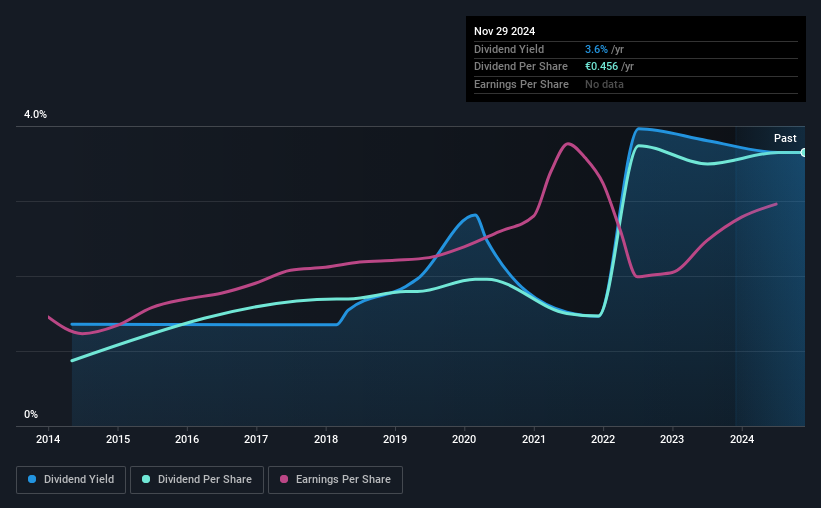
Task: Click the tooltip 'Dividend Per Share' row label
Action: pyautogui.click(x=520, y=67)
